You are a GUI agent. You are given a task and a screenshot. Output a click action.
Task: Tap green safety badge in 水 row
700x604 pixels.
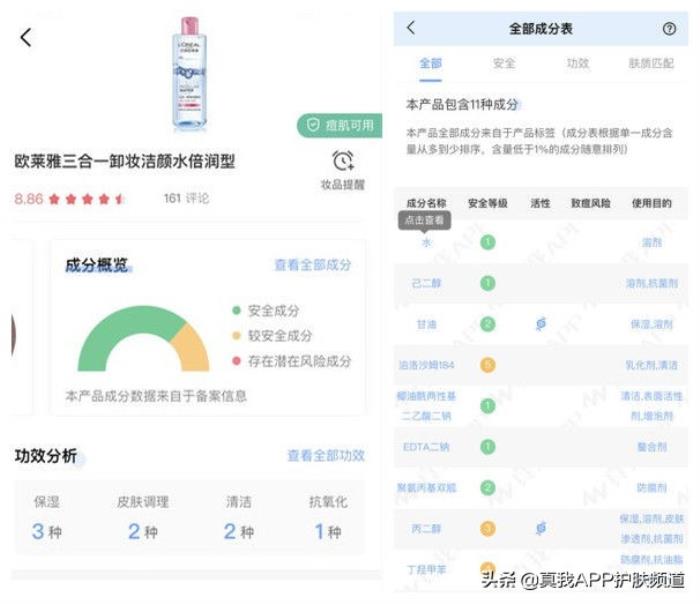488,242
